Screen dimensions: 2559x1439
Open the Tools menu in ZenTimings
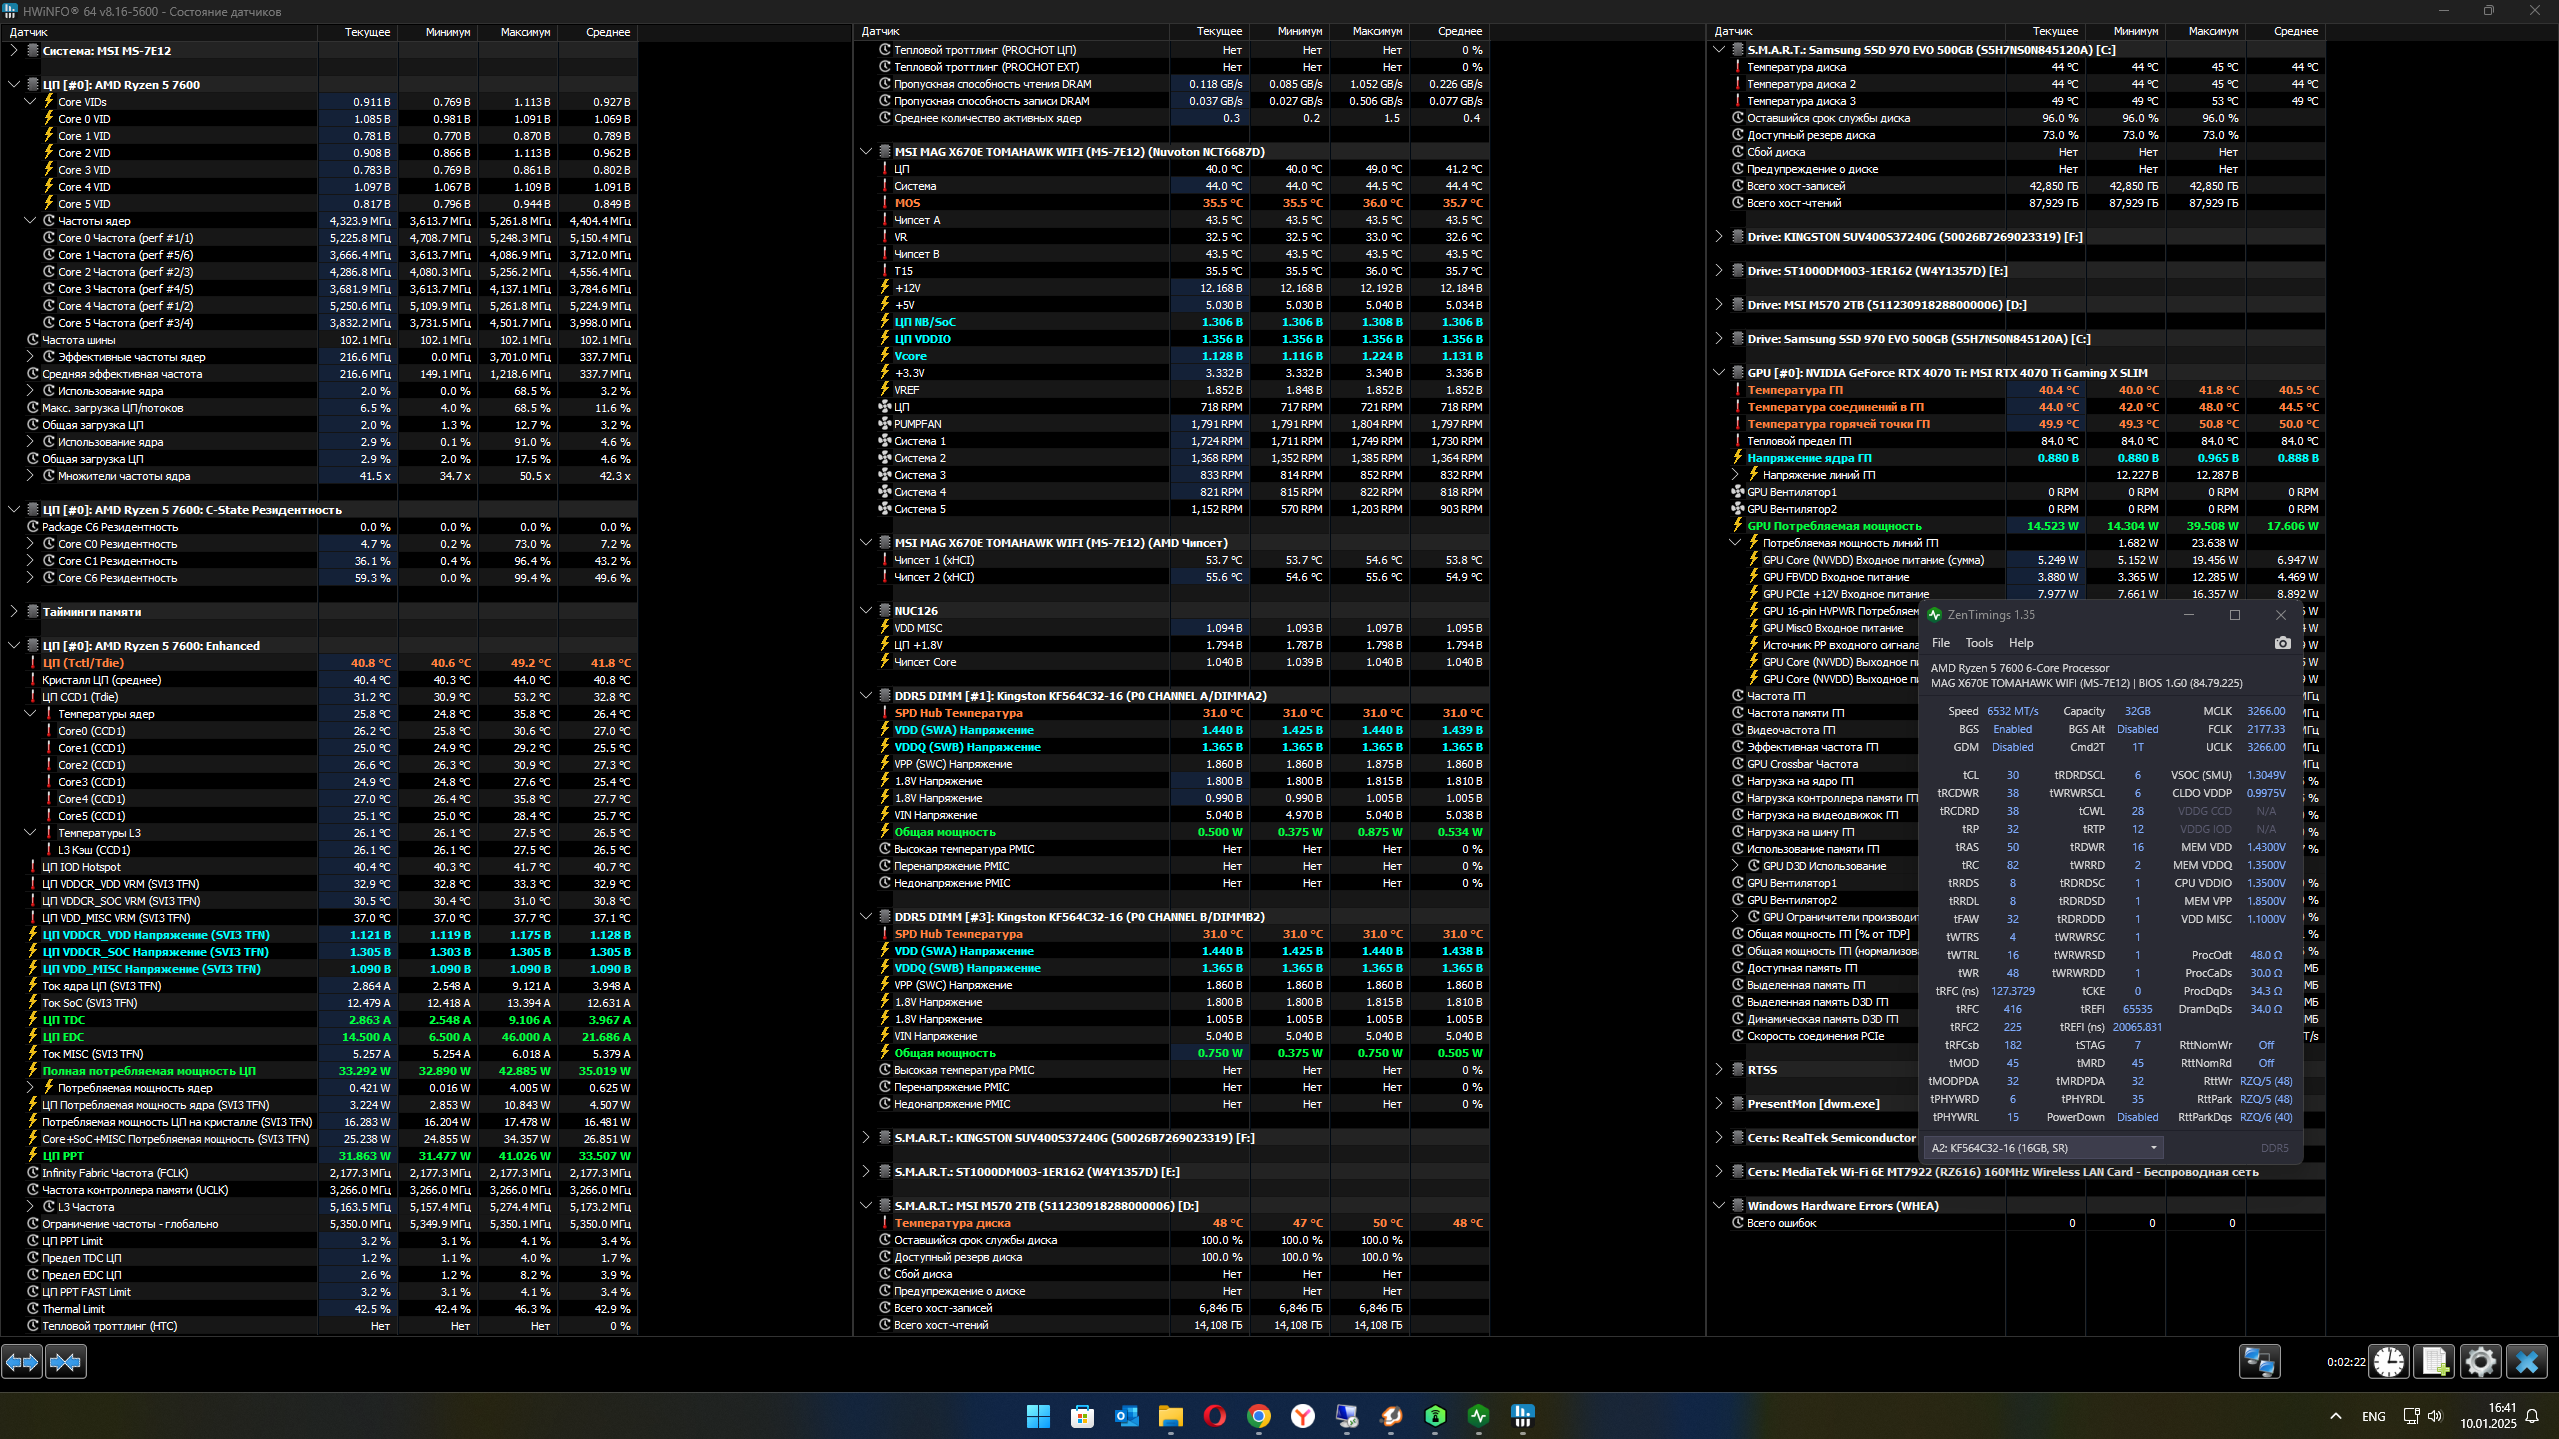[x=1978, y=643]
